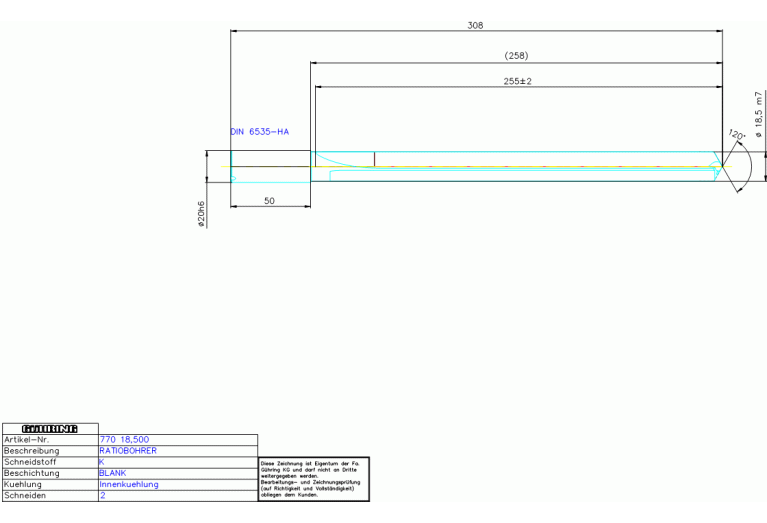Click the article number value 770 18,500

(124, 440)
